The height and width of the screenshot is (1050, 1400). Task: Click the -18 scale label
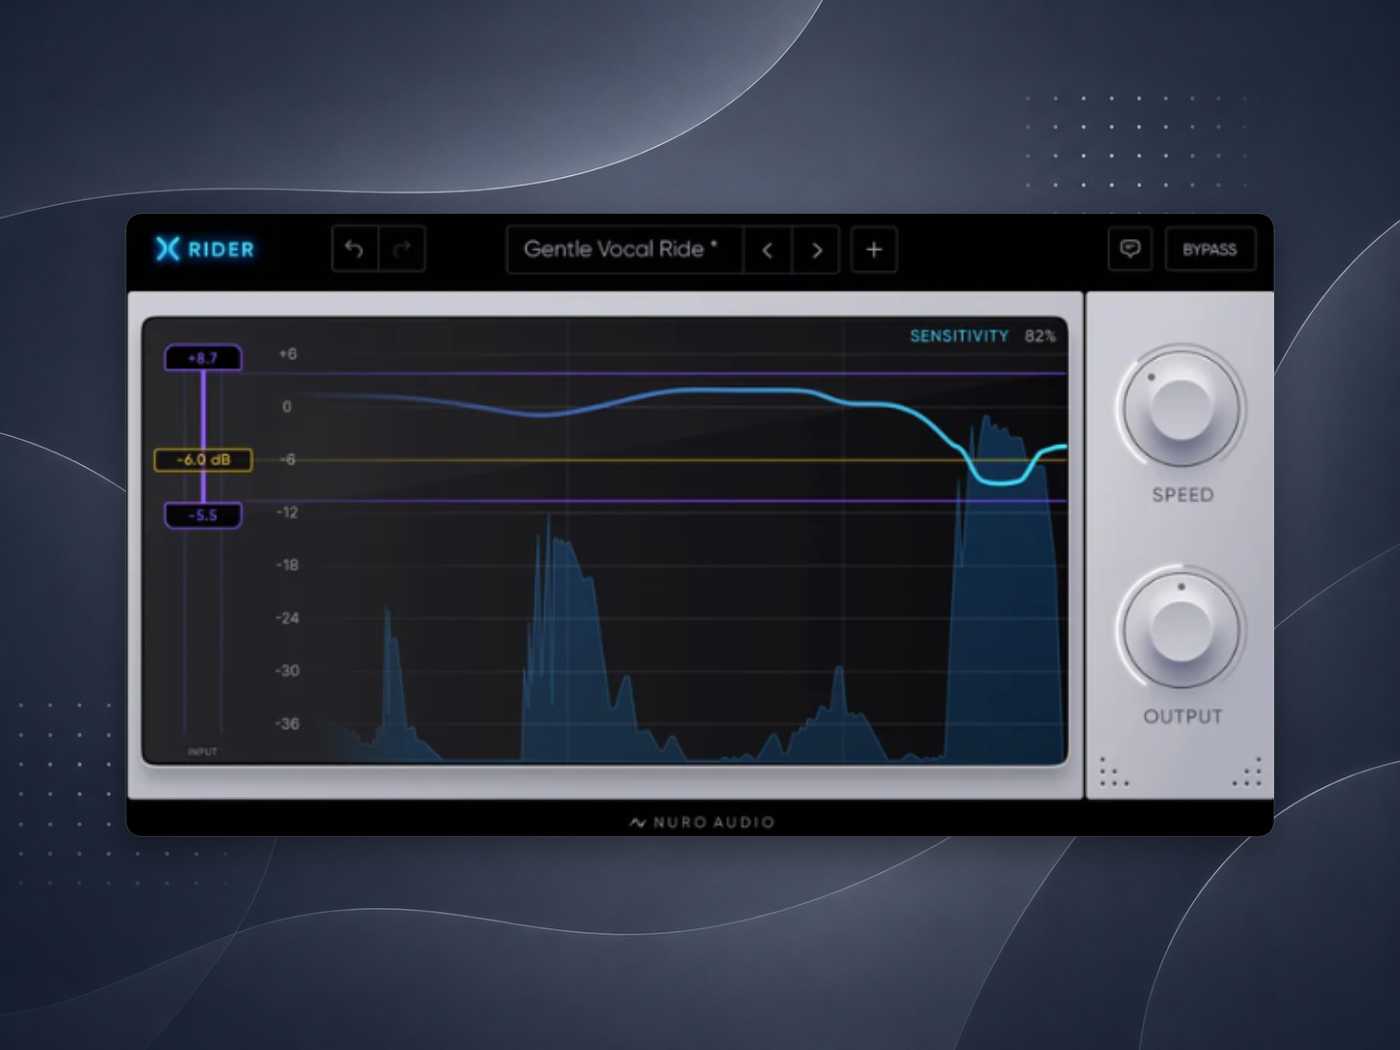(x=287, y=566)
